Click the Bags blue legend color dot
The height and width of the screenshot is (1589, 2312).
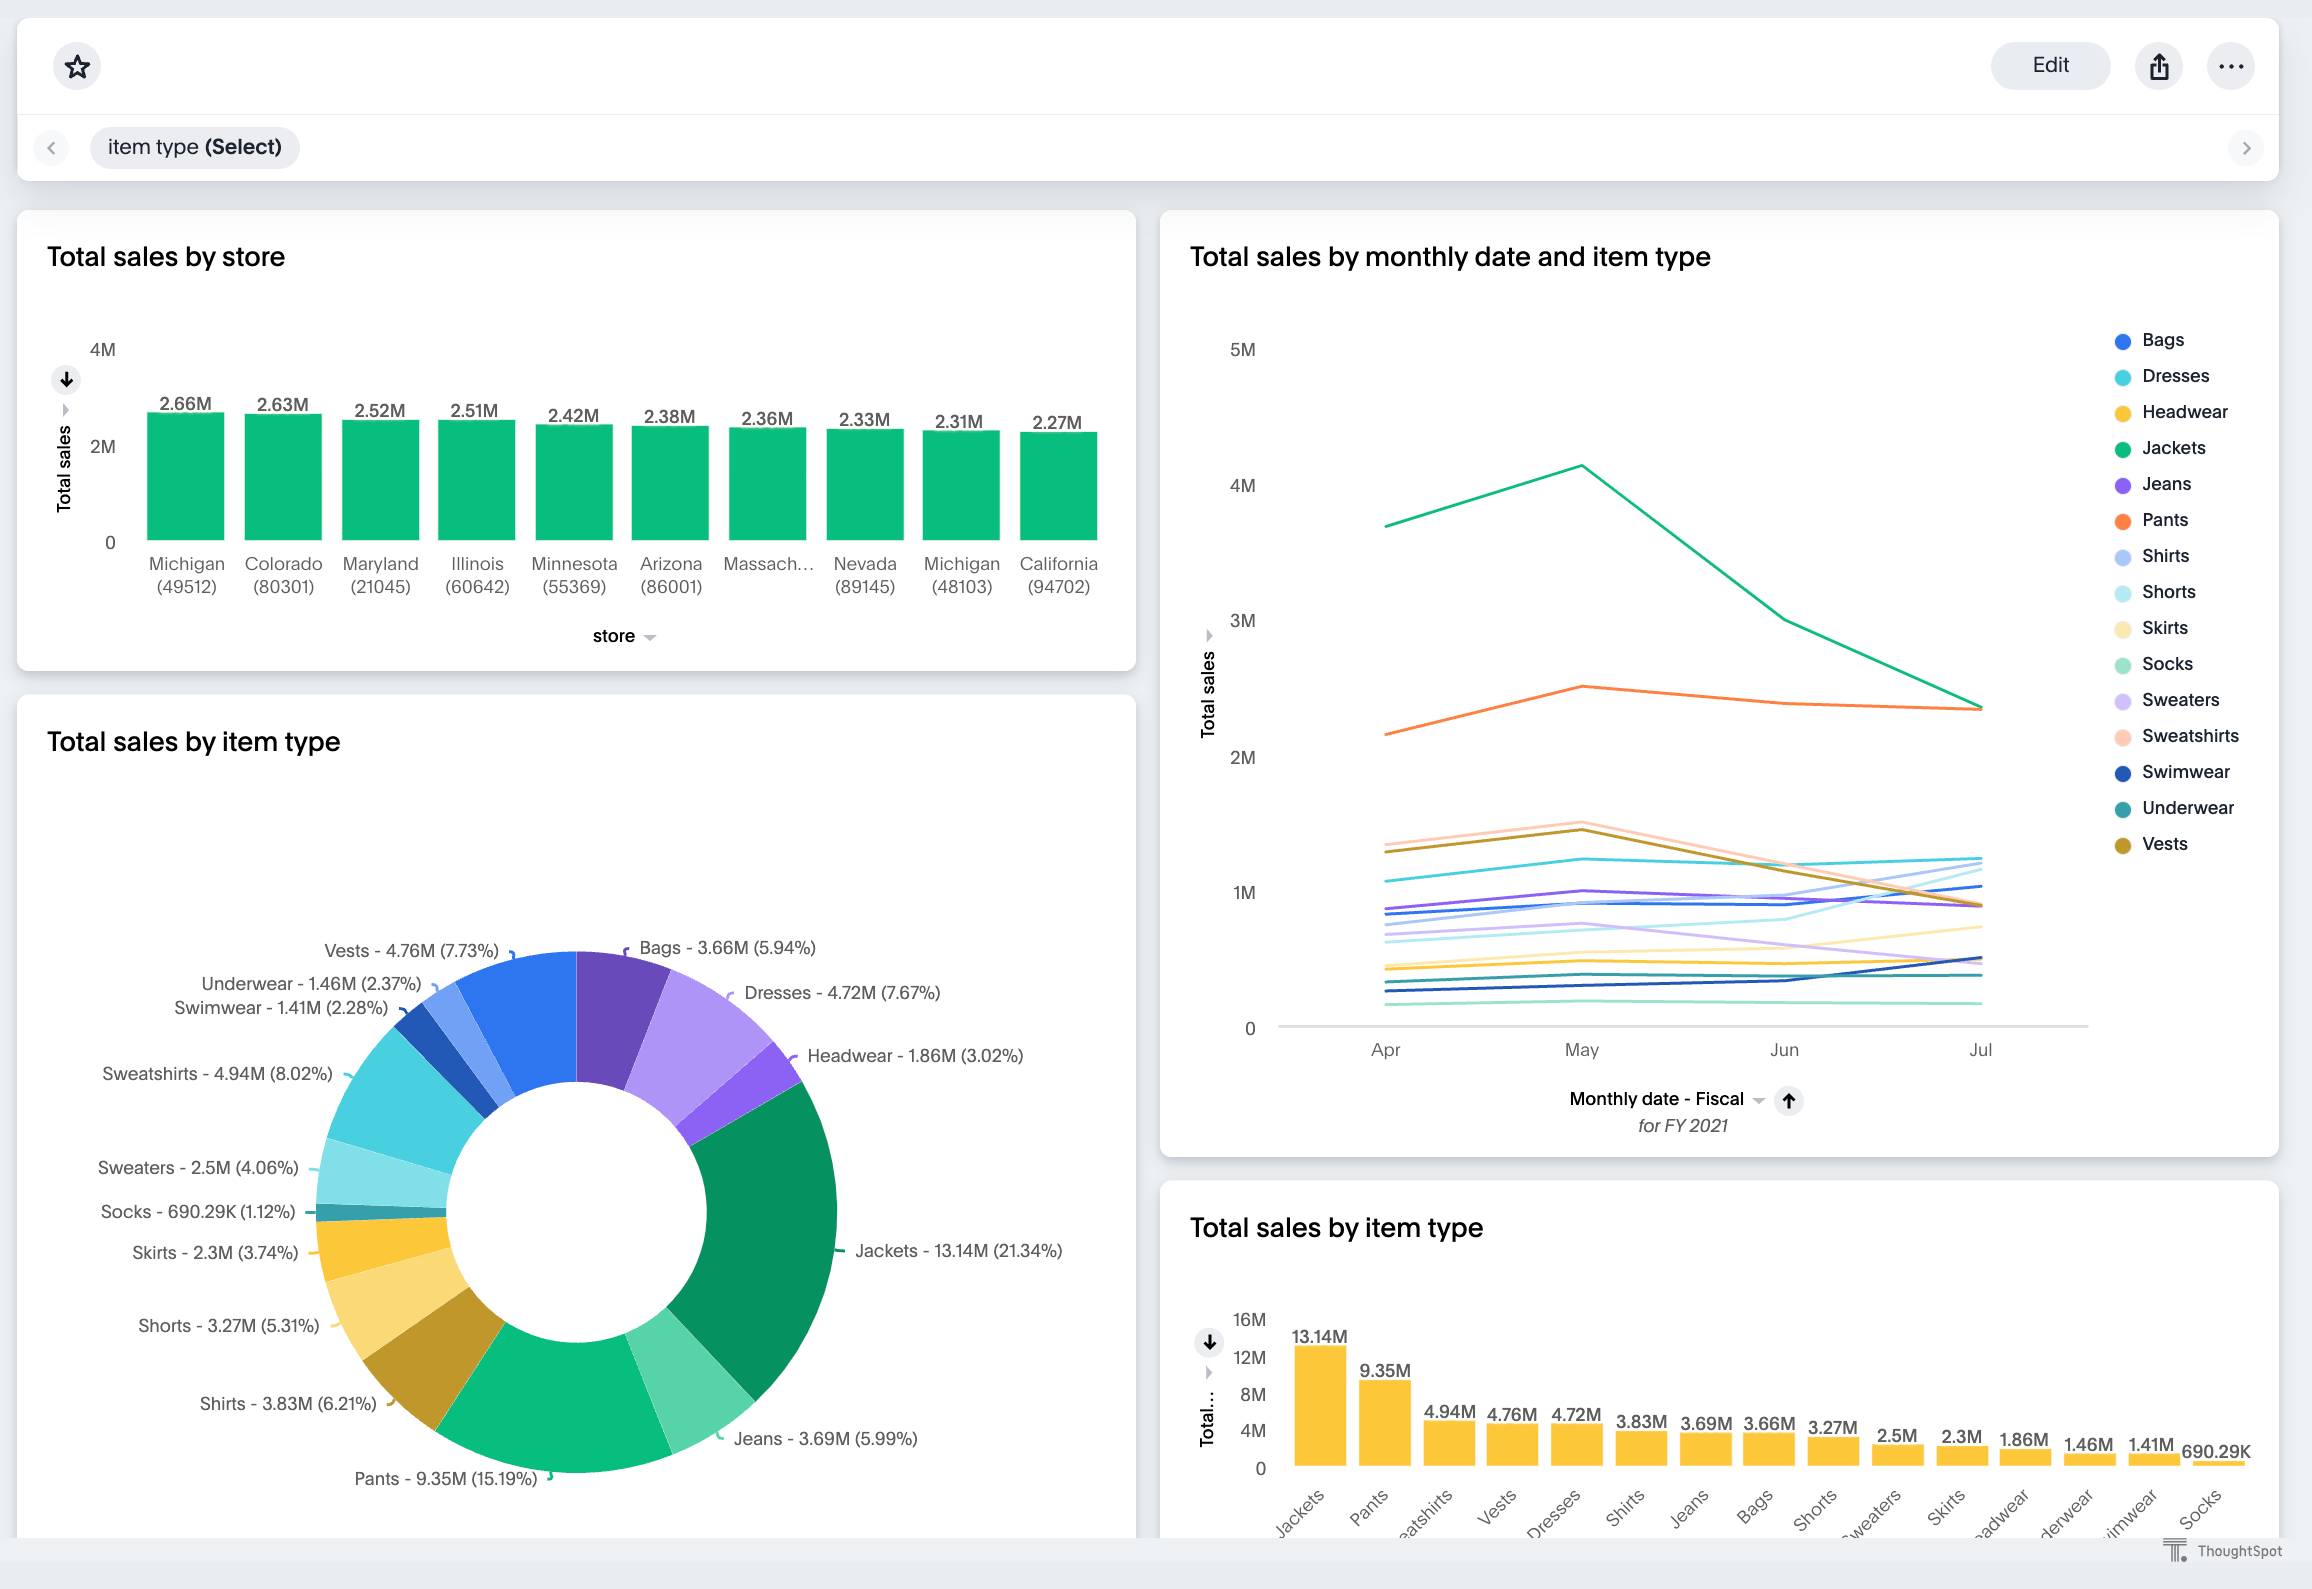(2122, 341)
